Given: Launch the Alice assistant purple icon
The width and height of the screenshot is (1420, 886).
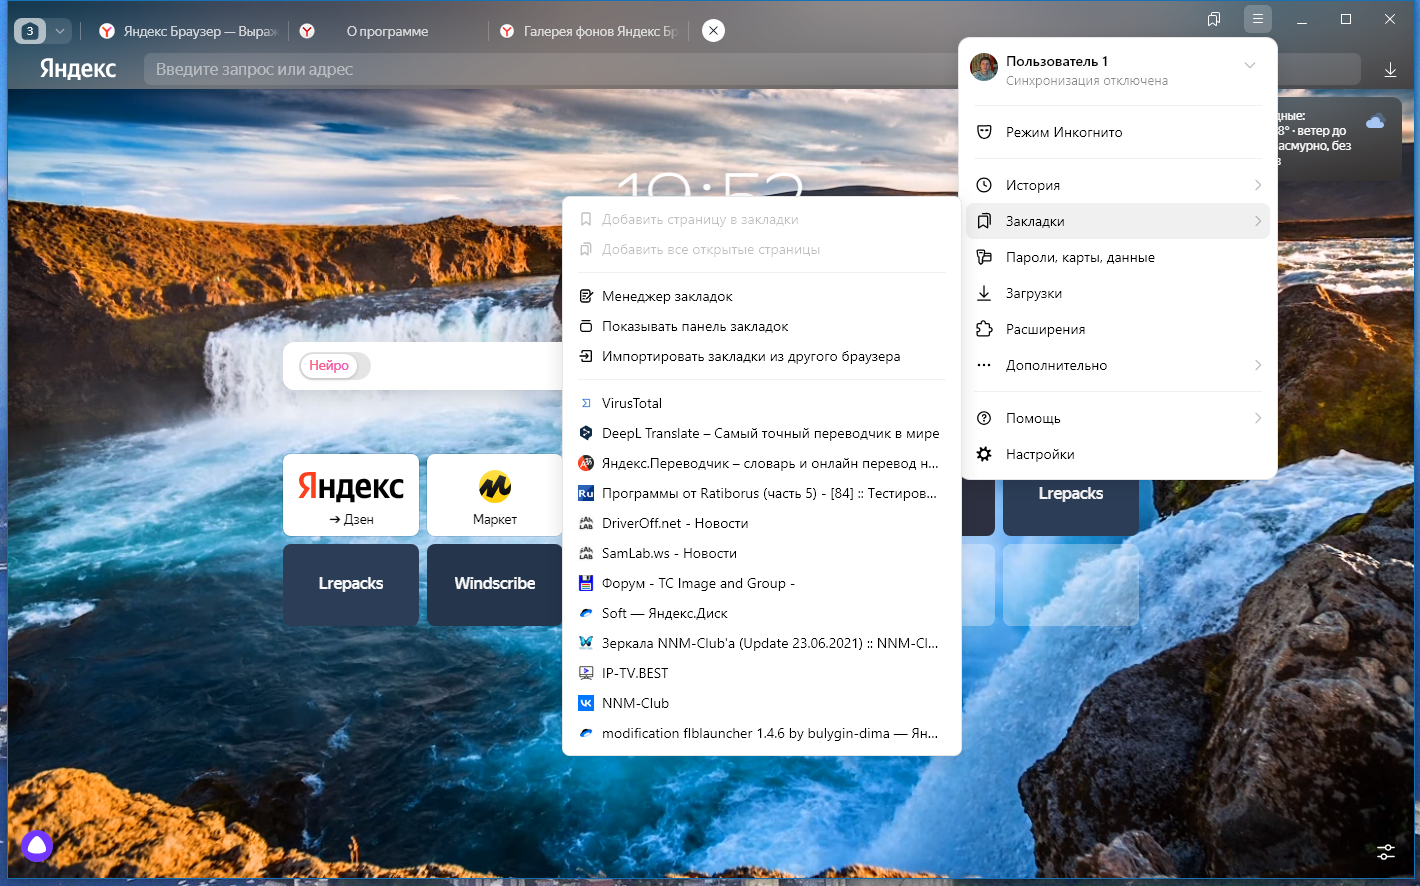Looking at the screenshot, I should (x=37, y=846).
